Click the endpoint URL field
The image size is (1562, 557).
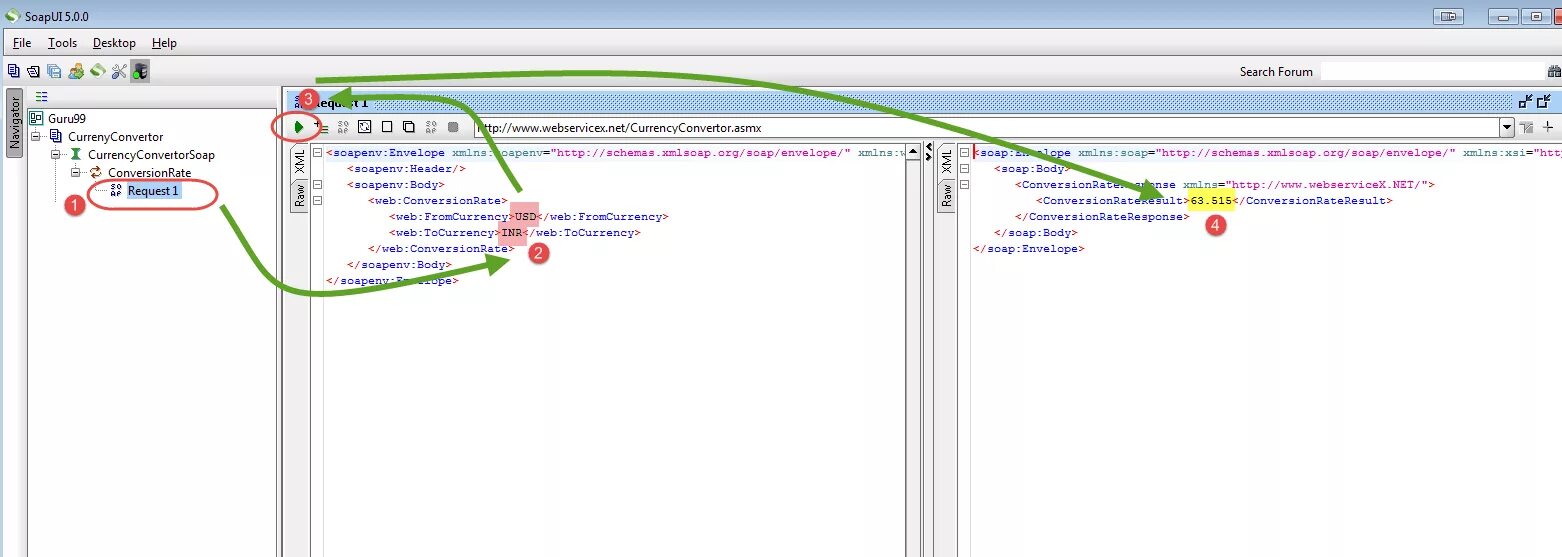click(985, 127)
